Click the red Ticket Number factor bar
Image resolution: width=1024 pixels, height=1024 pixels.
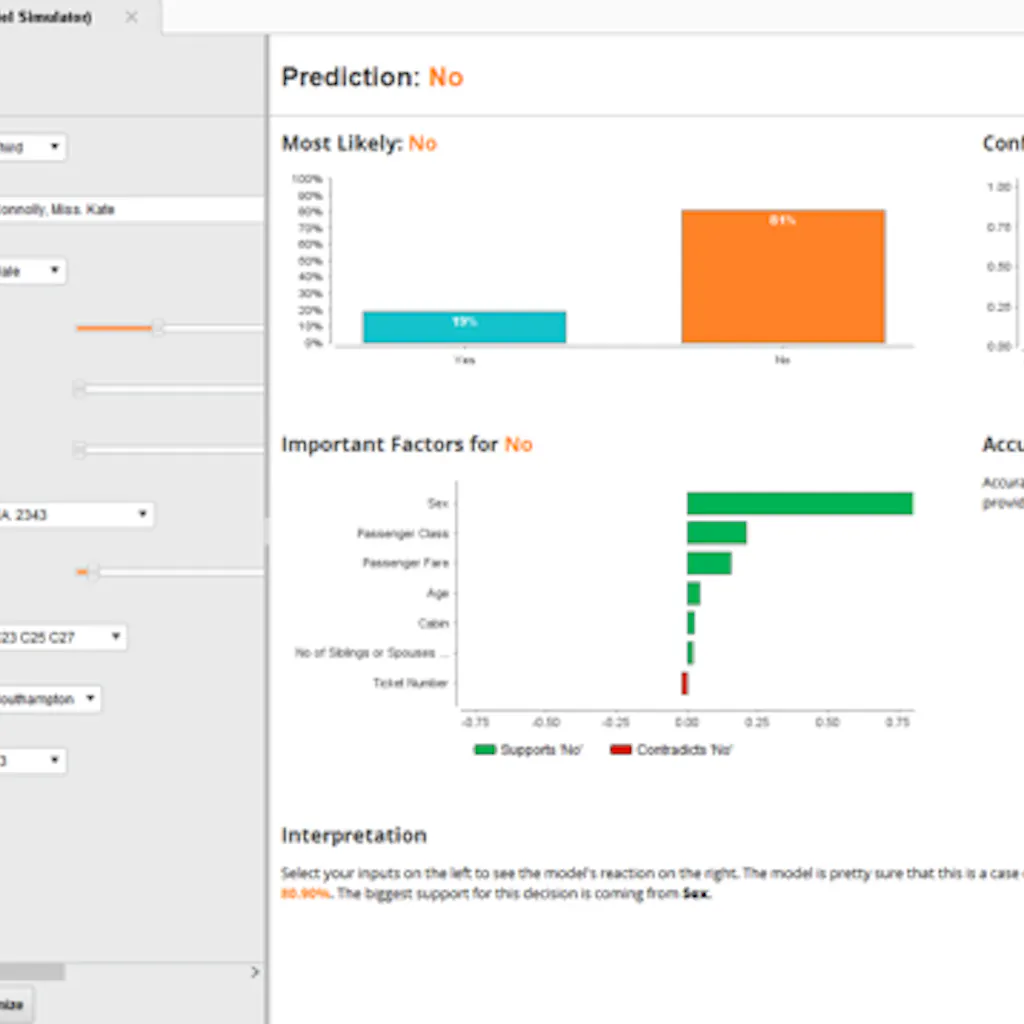click(684, 683)
